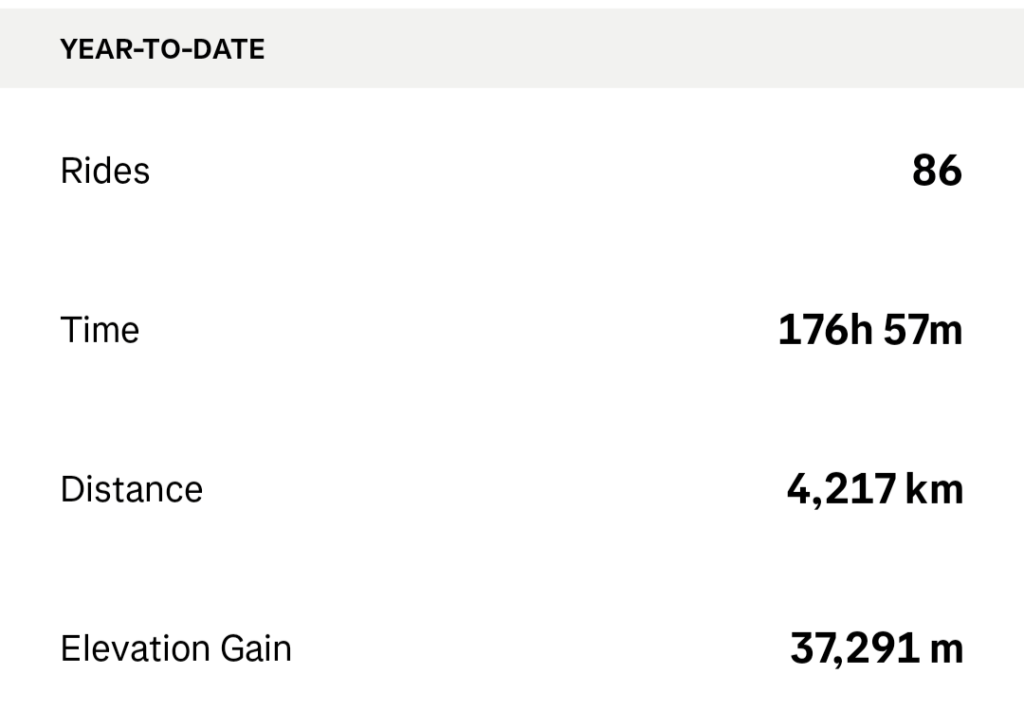
Task: Click the km unit after distance
Action: [x=935, y=490]
